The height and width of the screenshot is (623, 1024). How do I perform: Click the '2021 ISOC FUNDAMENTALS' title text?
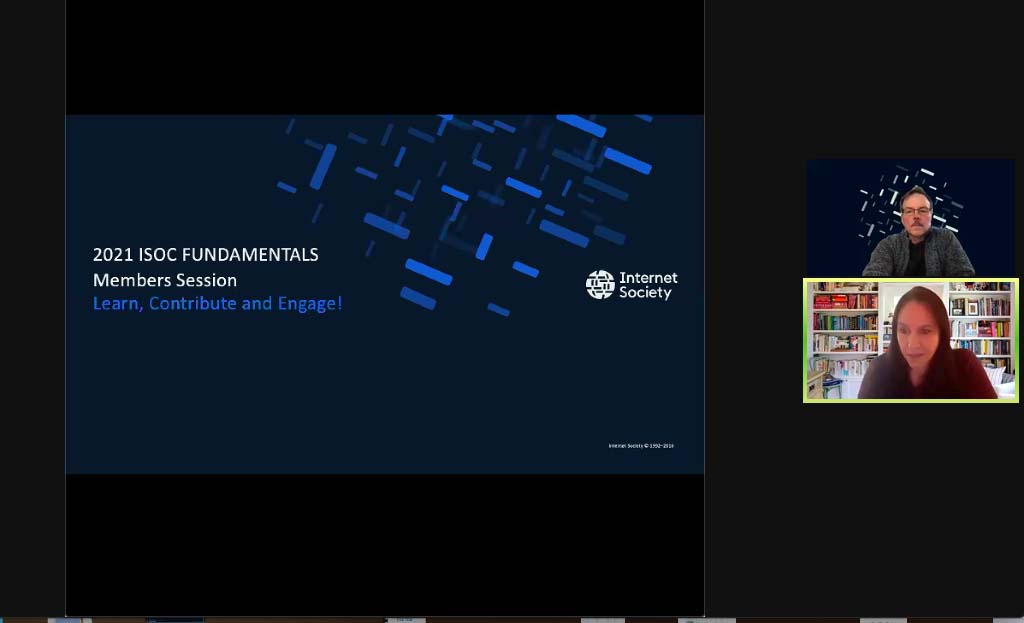(x=206, y=255)
